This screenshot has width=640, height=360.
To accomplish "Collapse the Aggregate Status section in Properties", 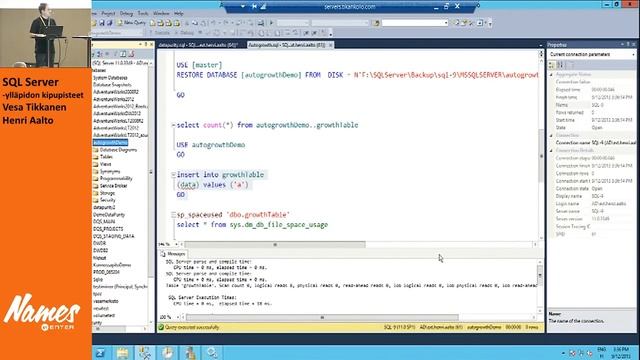I will [551, 75].
